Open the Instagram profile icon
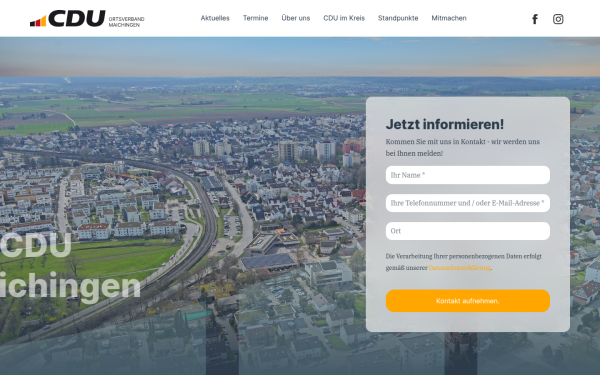Viewport: 600px width, 375px height. tap(558, 19)
